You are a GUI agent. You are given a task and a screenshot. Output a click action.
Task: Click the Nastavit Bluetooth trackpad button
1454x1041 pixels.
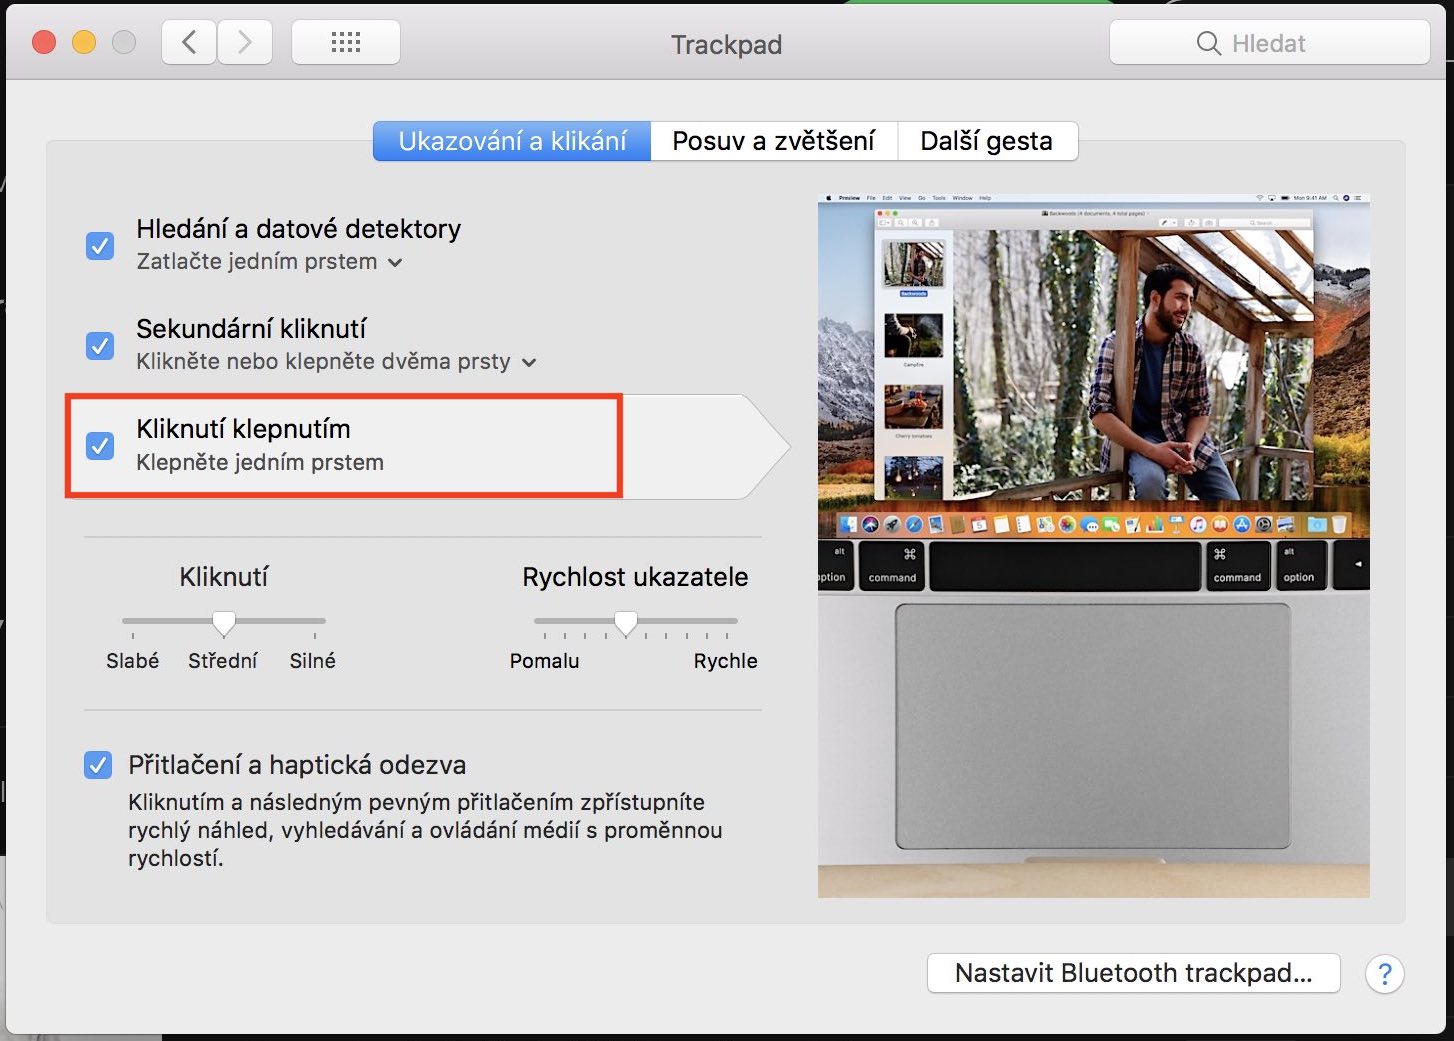[1134, 973]
